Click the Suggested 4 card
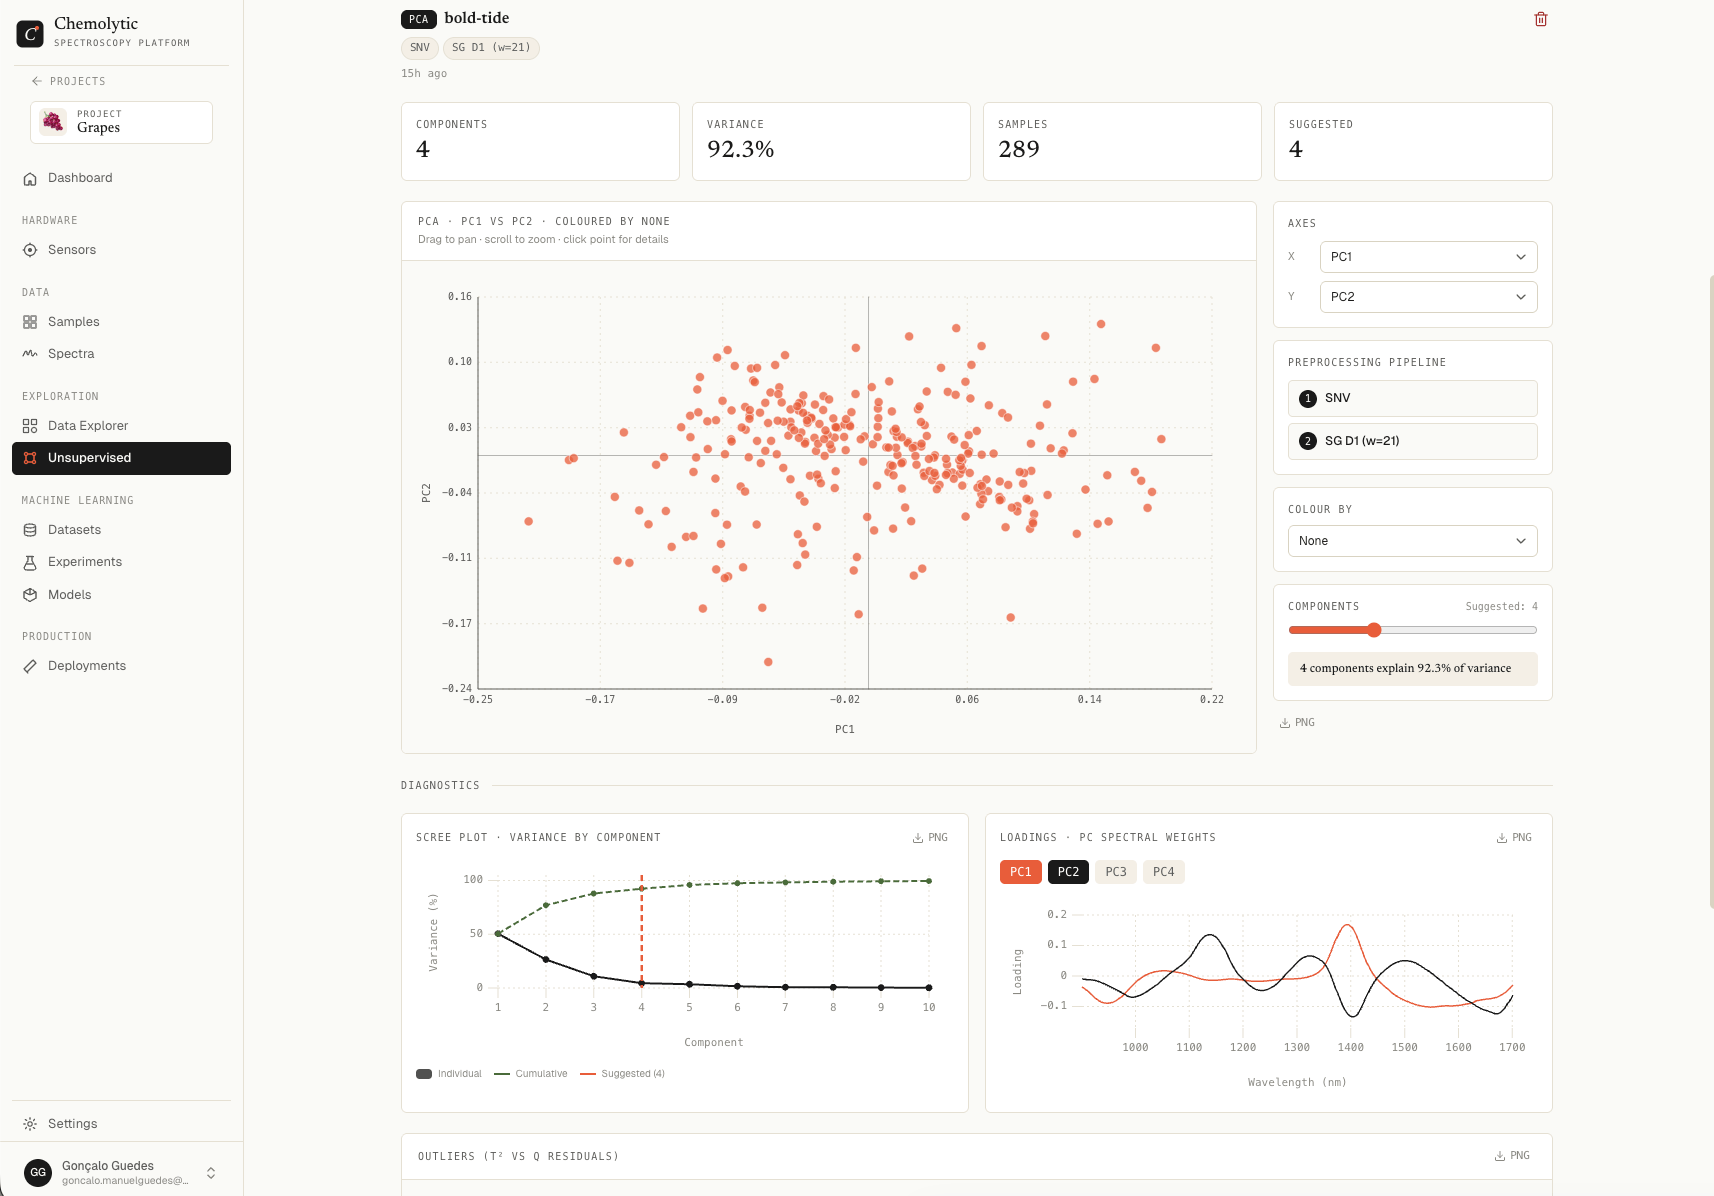 (1413, 141)
